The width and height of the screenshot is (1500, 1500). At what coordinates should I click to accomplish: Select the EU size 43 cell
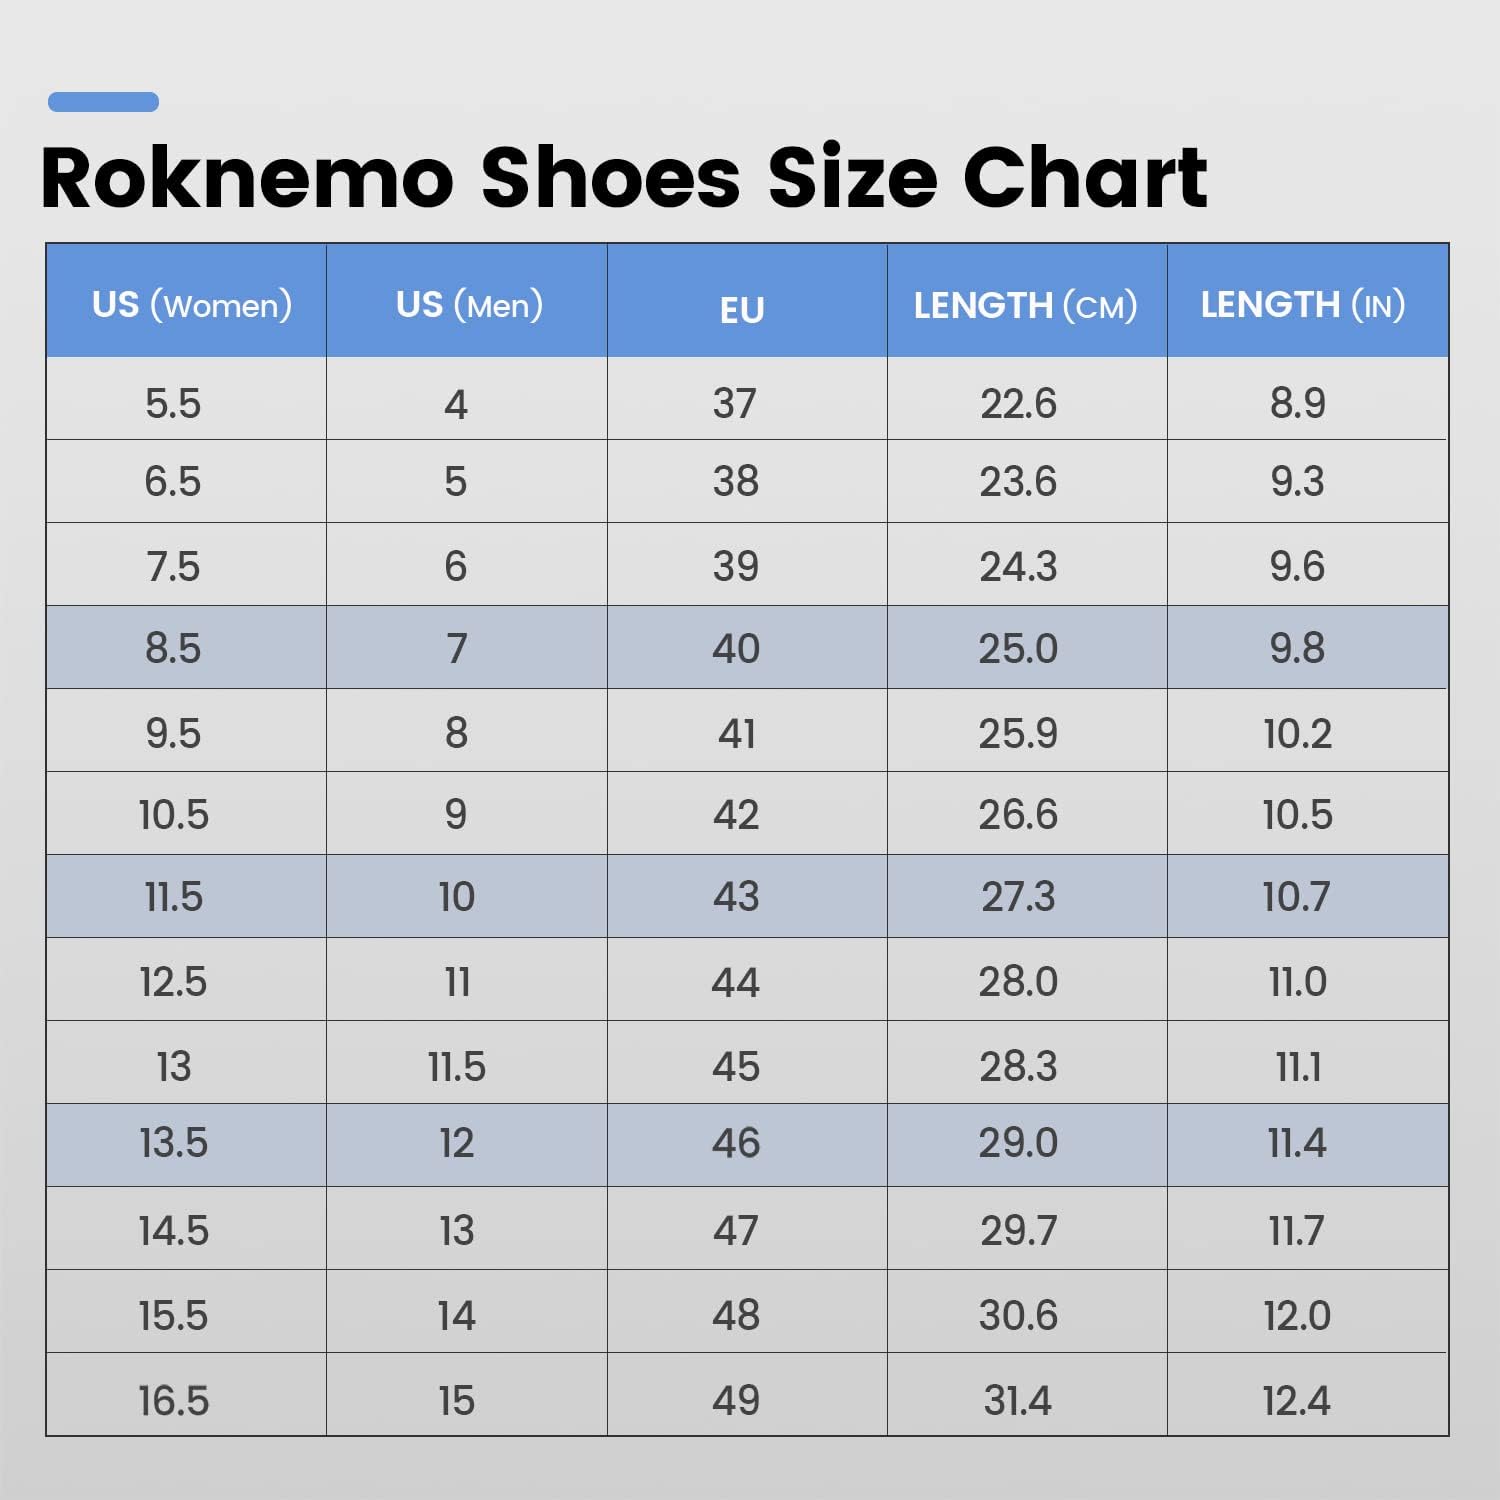point(736,896)
